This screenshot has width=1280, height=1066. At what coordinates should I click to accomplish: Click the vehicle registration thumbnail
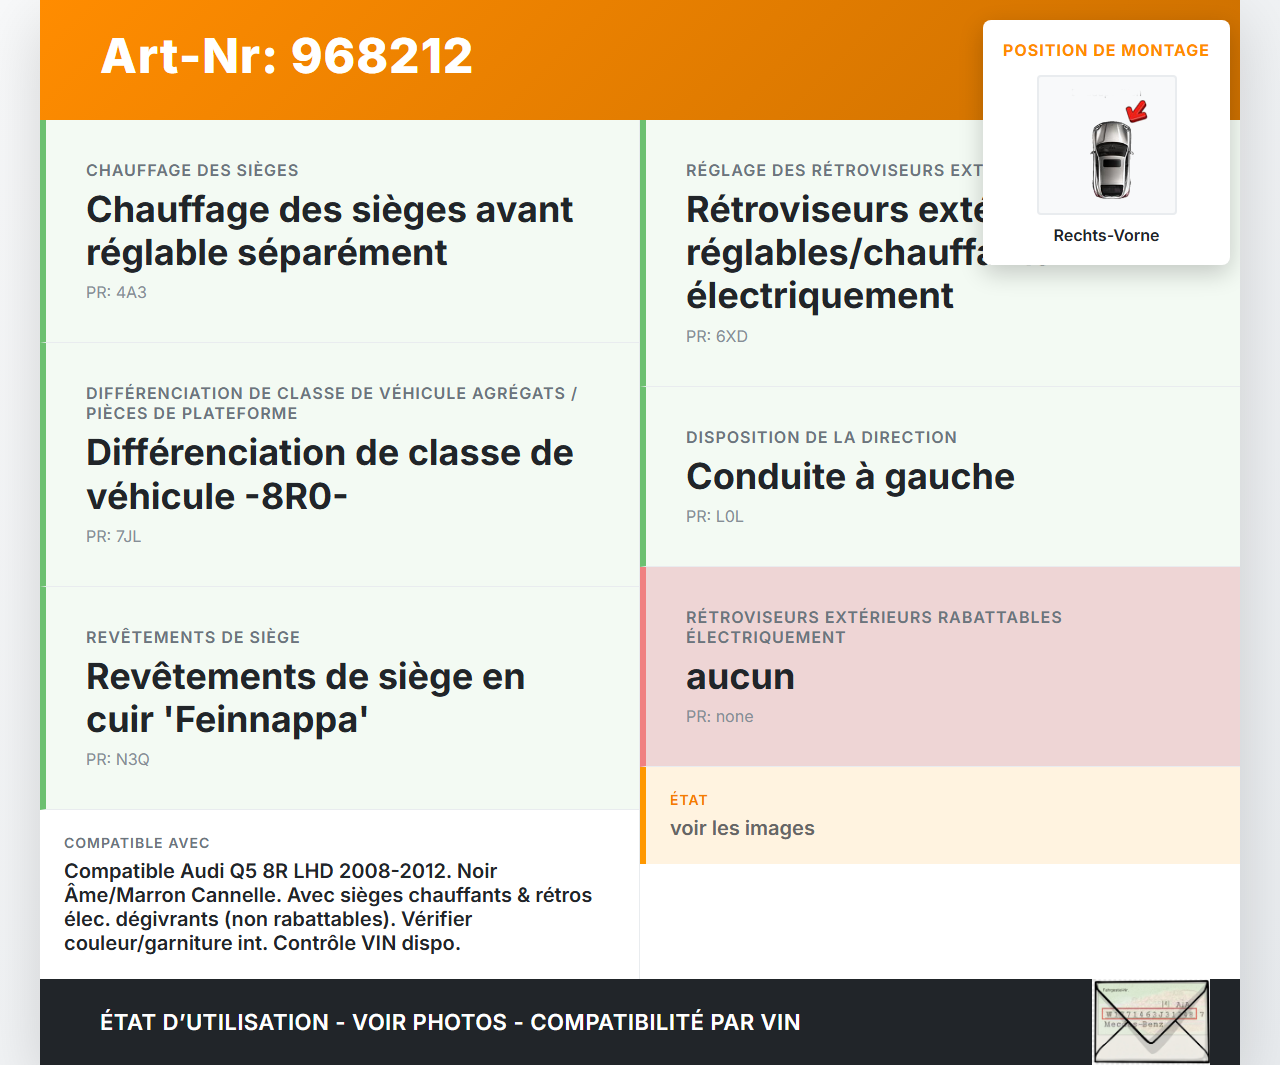[x=1151, y=1021]
